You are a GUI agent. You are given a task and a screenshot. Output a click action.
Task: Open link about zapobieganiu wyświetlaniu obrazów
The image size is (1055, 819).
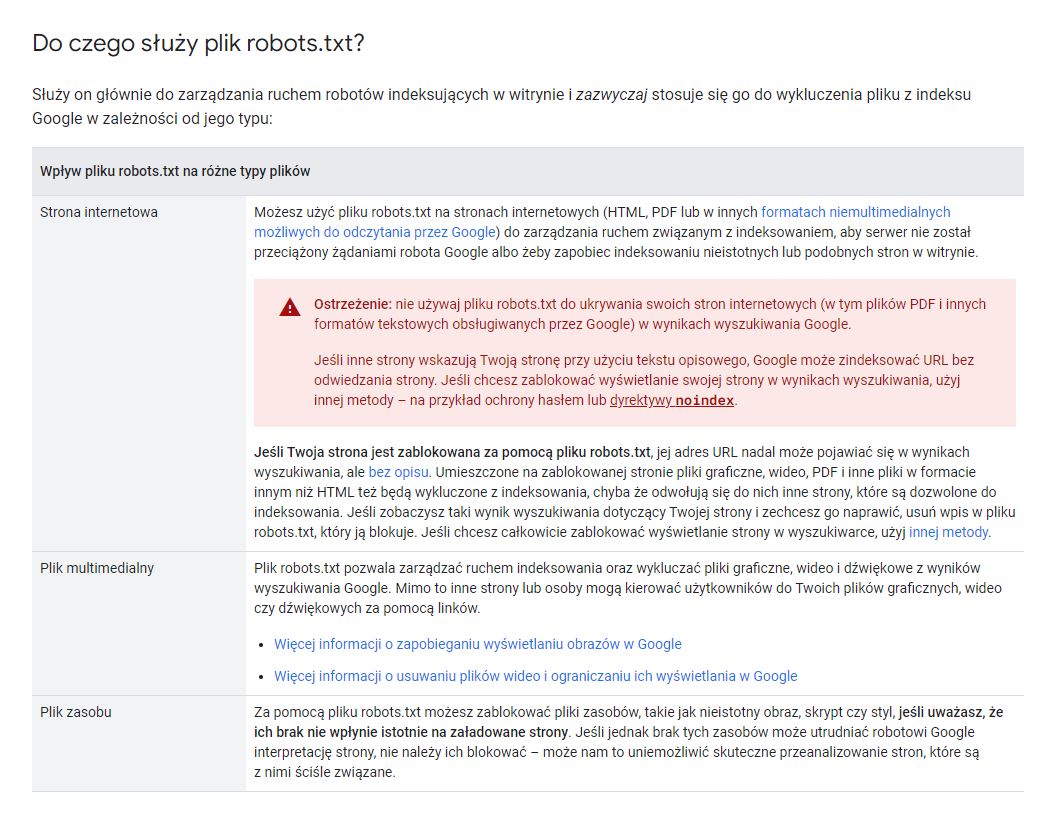477,644
